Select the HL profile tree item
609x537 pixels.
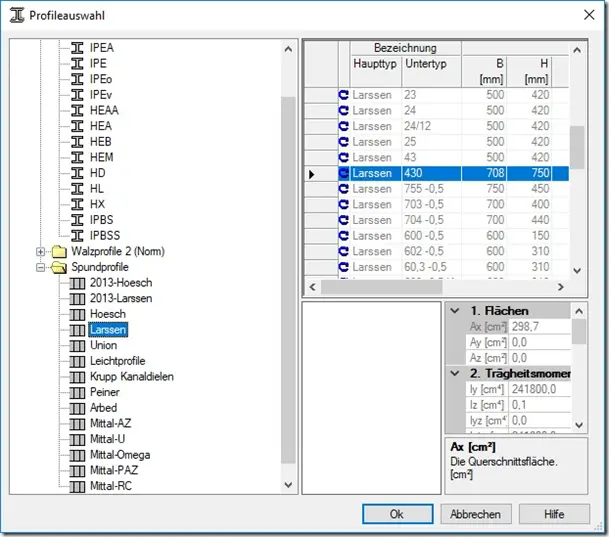pyautogui.click(x=97, y=189)
